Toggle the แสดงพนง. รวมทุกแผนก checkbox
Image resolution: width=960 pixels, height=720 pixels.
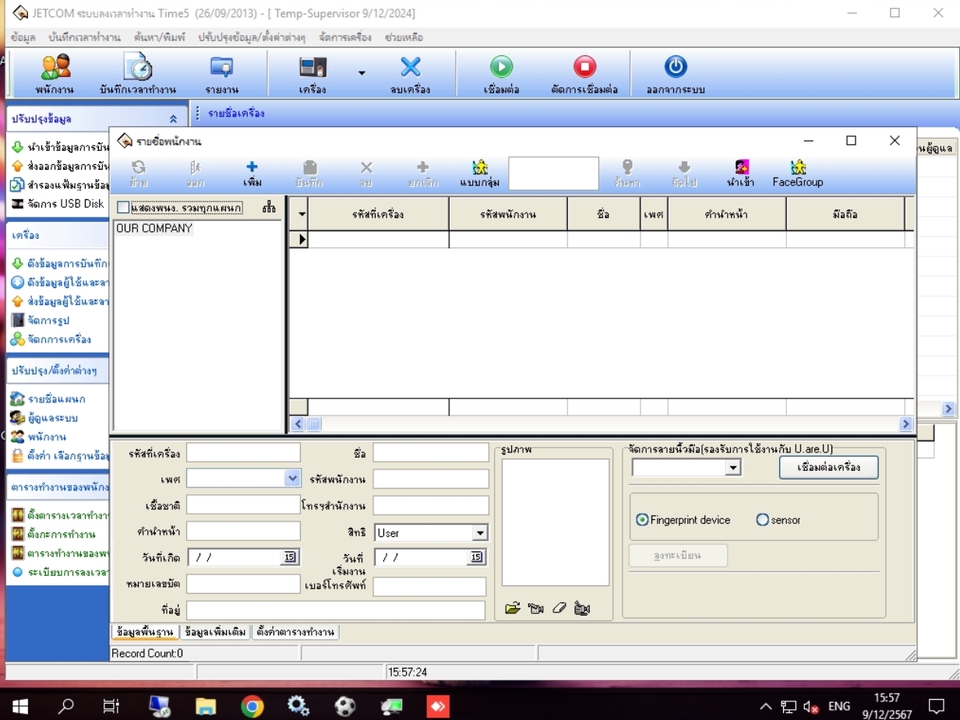point(123,208)
